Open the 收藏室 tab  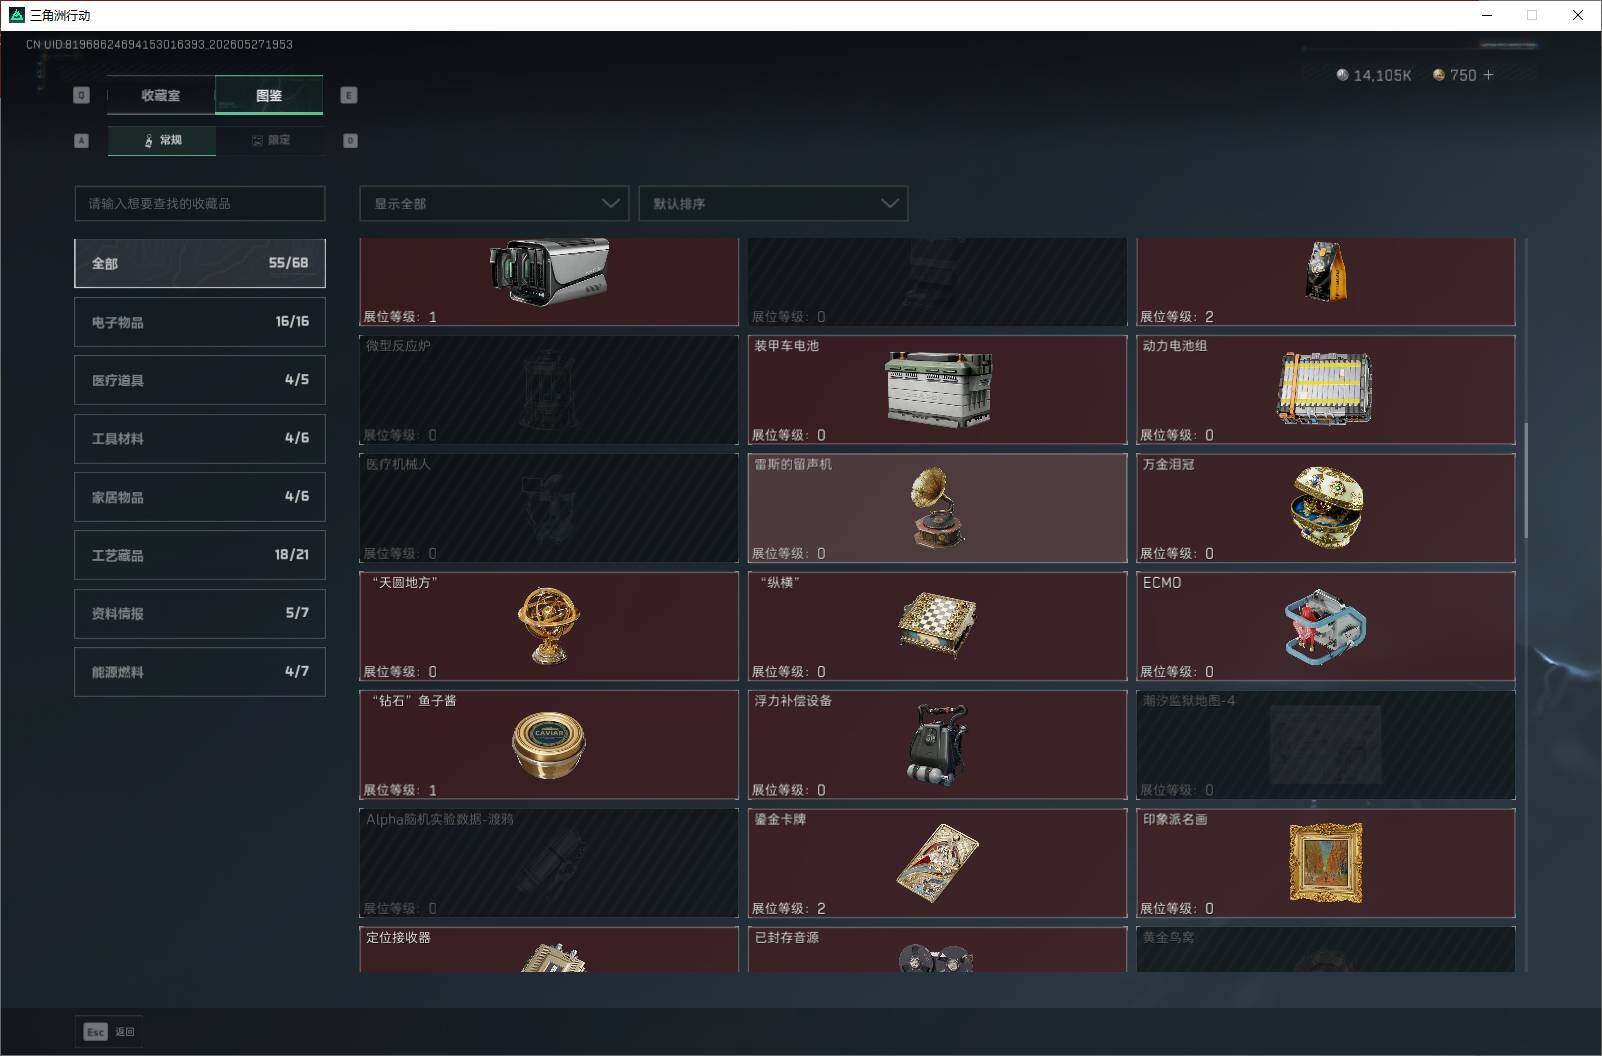click(161, 95)
